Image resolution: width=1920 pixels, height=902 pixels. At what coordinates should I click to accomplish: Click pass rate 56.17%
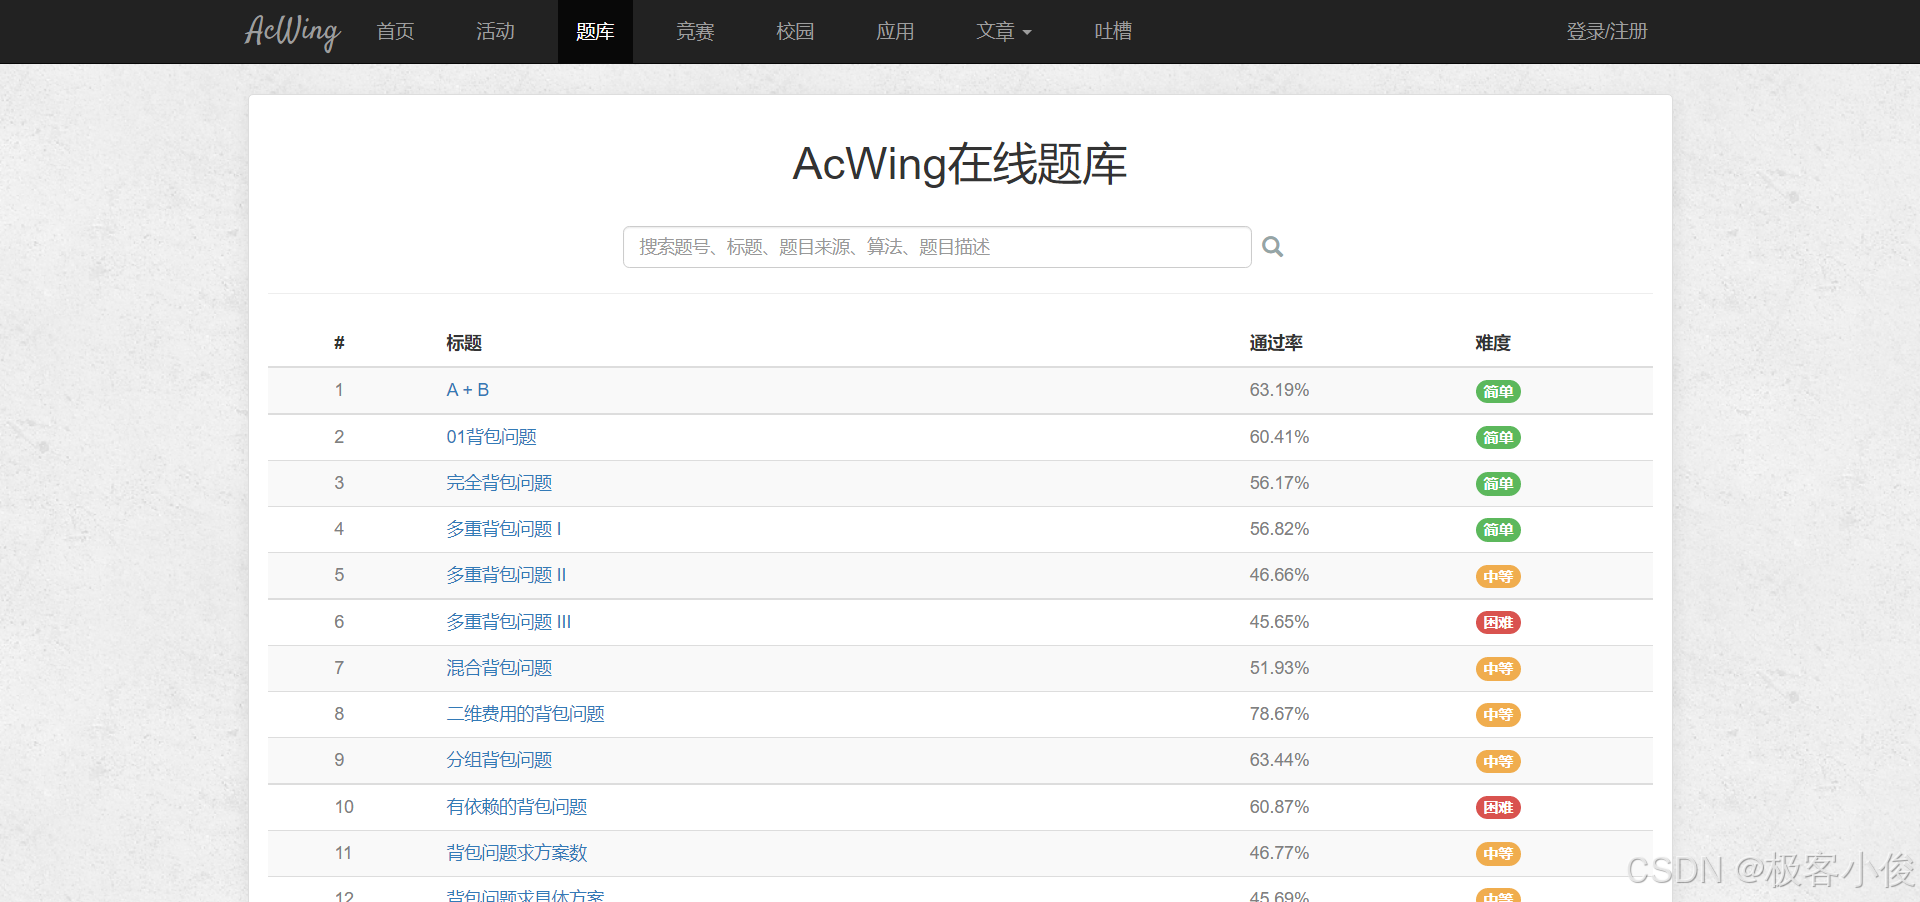[1279, 483]
